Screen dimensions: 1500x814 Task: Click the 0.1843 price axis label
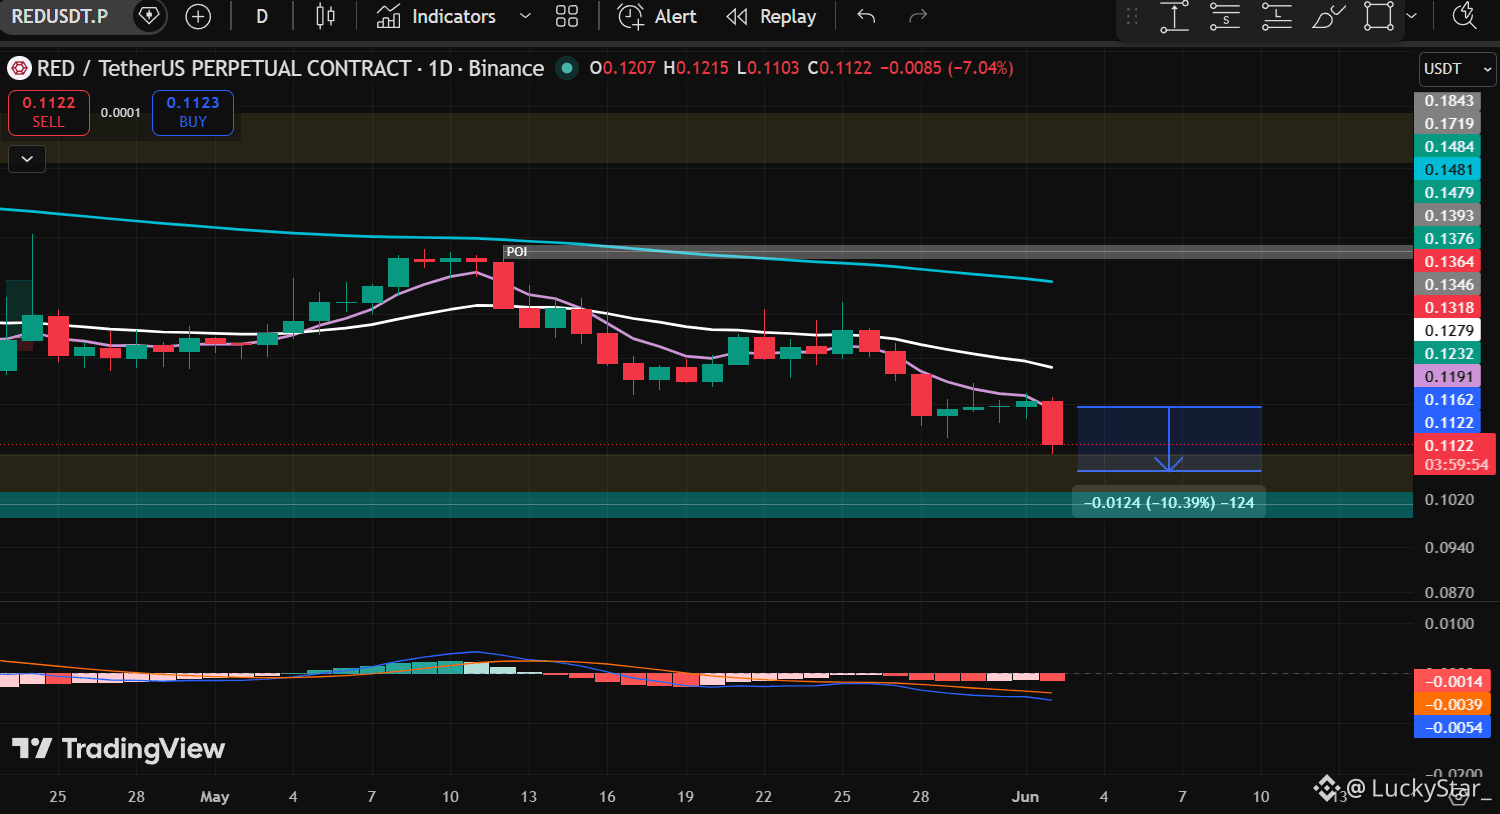pos(1449,101)
